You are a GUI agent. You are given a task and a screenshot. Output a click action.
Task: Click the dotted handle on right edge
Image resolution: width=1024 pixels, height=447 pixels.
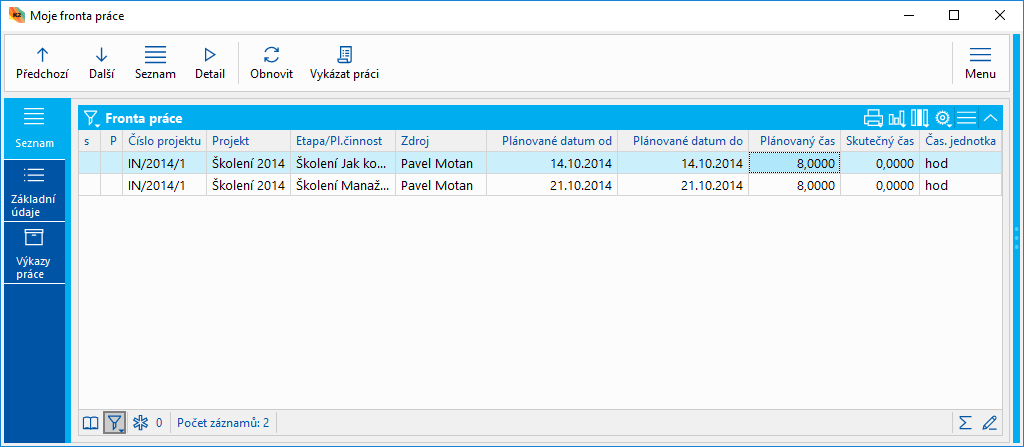point(1016,238)
